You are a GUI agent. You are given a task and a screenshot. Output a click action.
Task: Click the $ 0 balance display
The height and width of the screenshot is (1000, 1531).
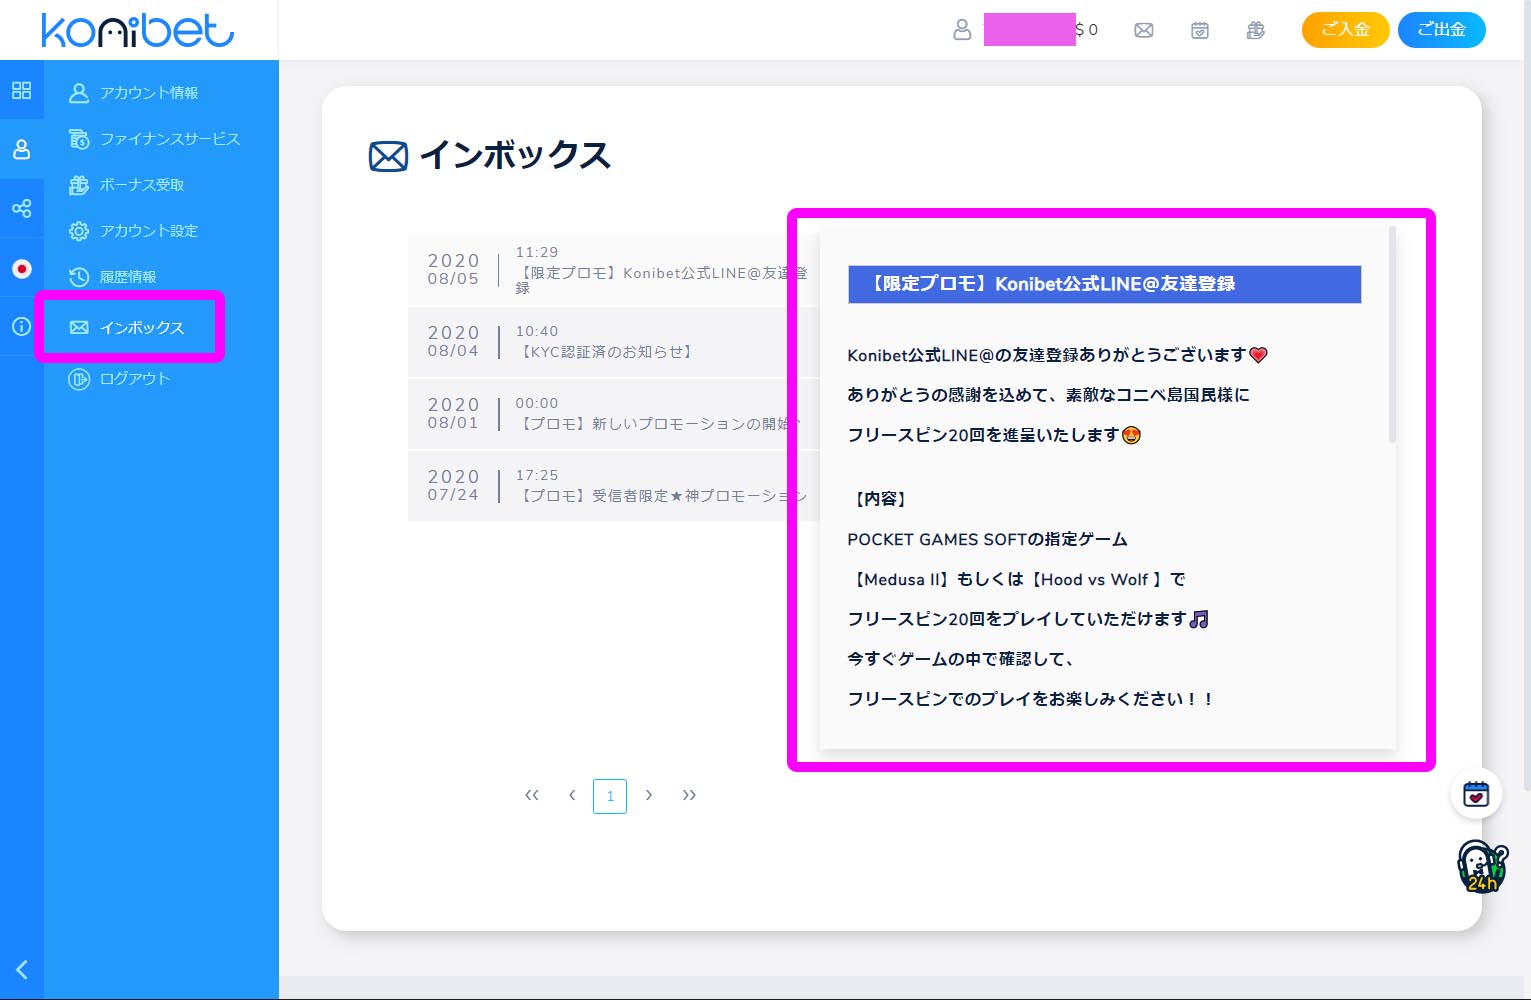click(x=1087, y=30)
